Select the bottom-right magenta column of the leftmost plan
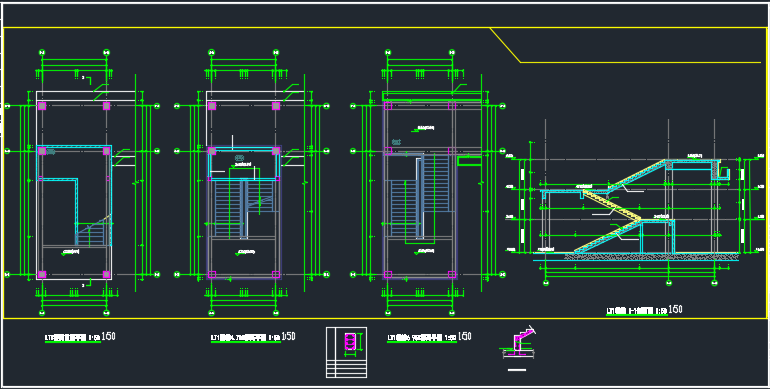770x389 pixels. coord(106,275)
